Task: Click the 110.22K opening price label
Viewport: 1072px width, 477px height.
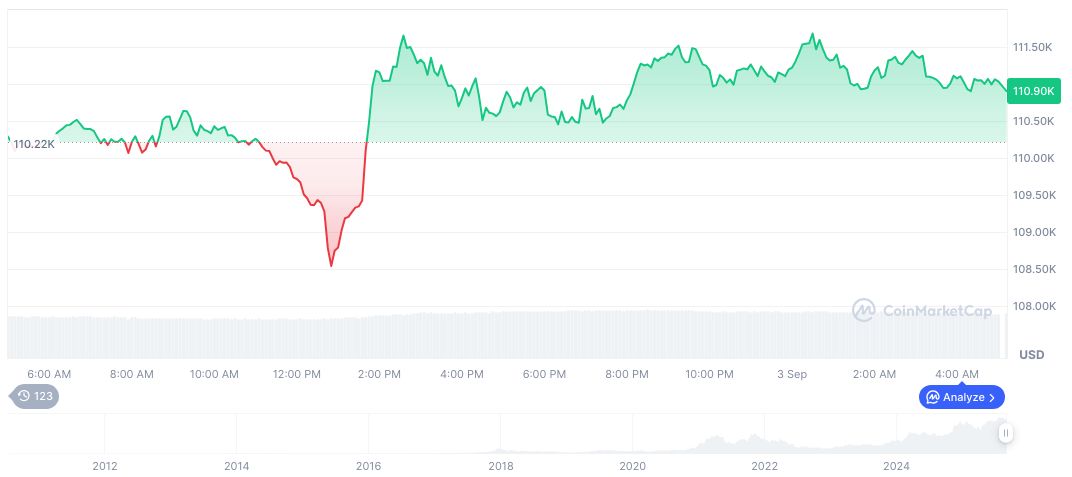Action: tap(34, 144)
